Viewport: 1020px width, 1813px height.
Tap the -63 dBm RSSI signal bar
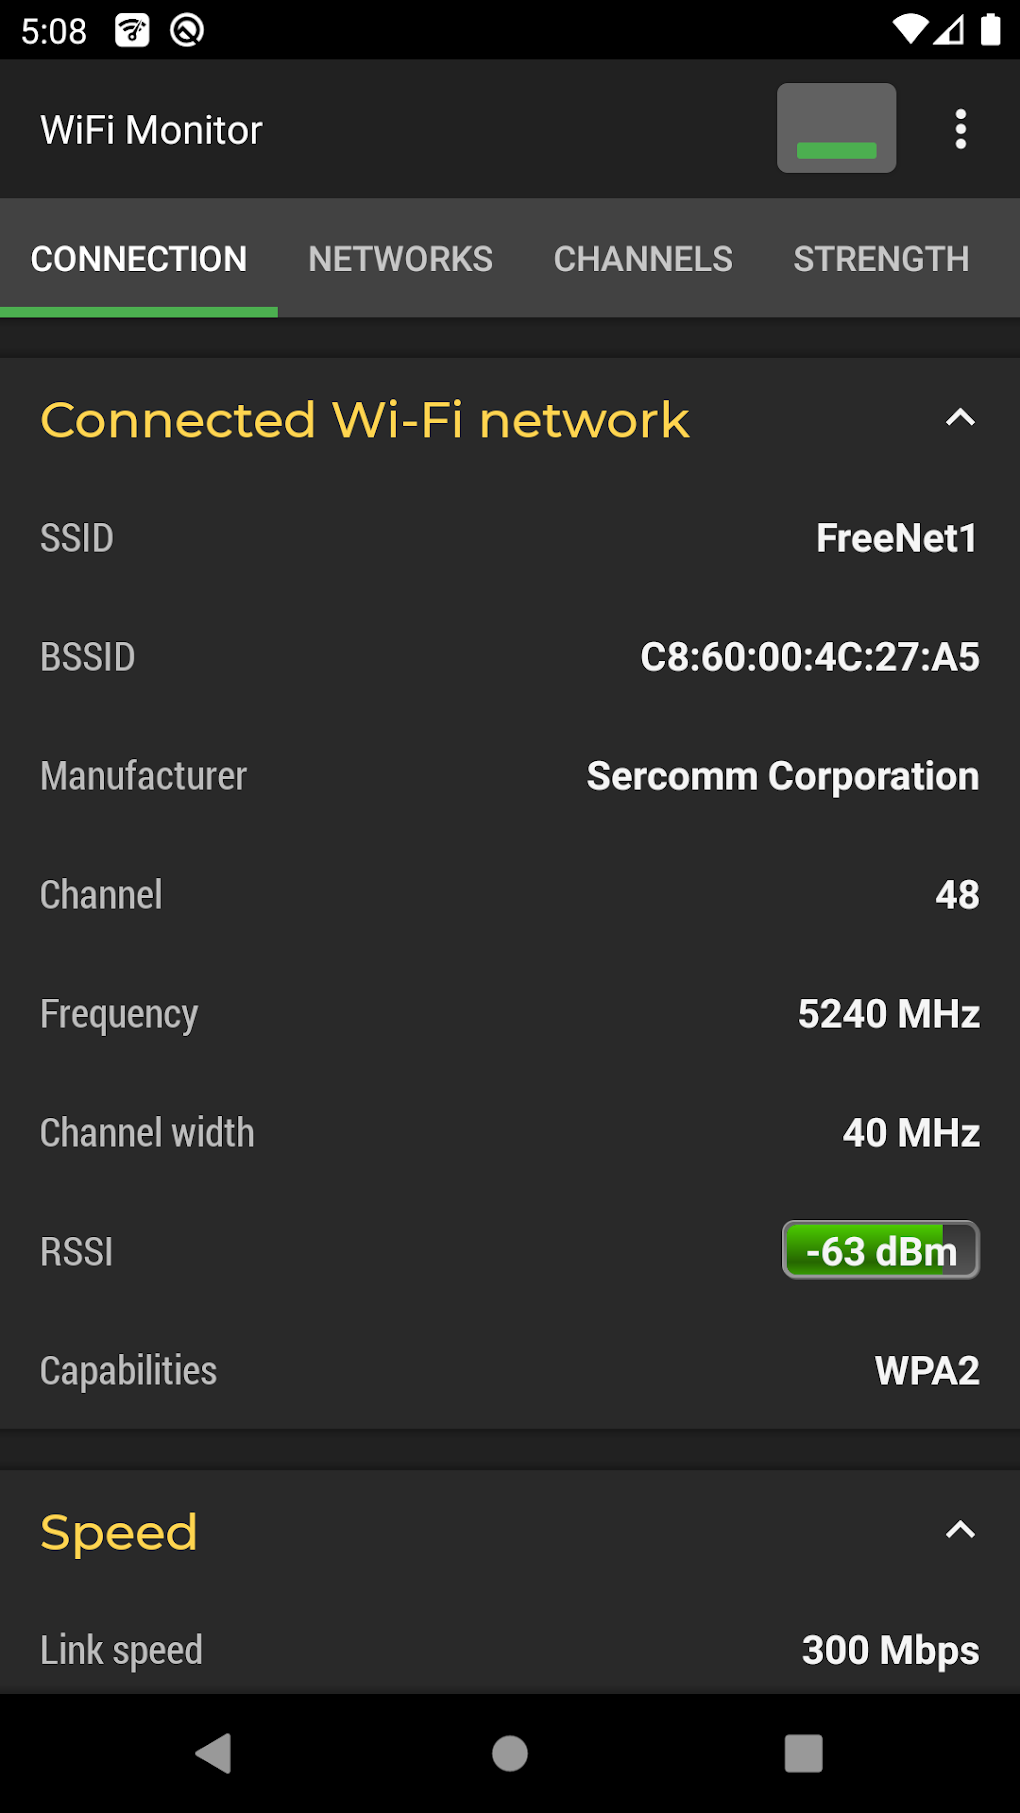click(x=880, y=1250)
